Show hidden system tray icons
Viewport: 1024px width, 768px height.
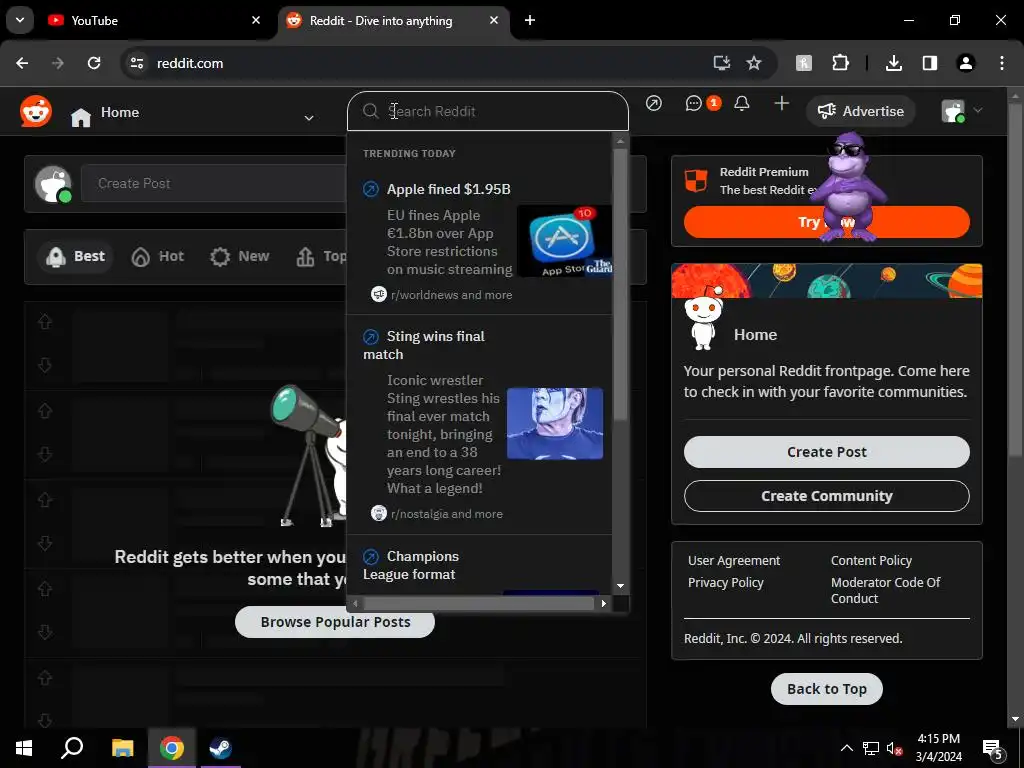[846, 748]
